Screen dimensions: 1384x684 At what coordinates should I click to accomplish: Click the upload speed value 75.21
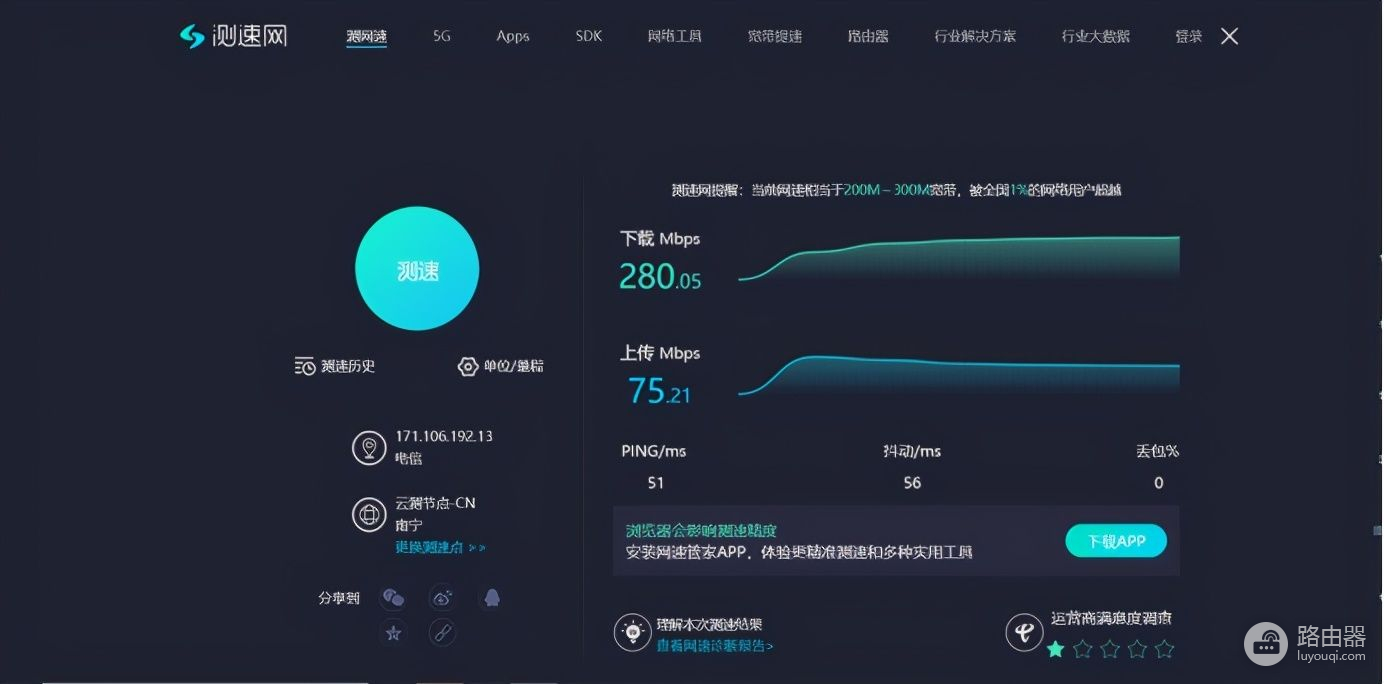coord(659,390)
